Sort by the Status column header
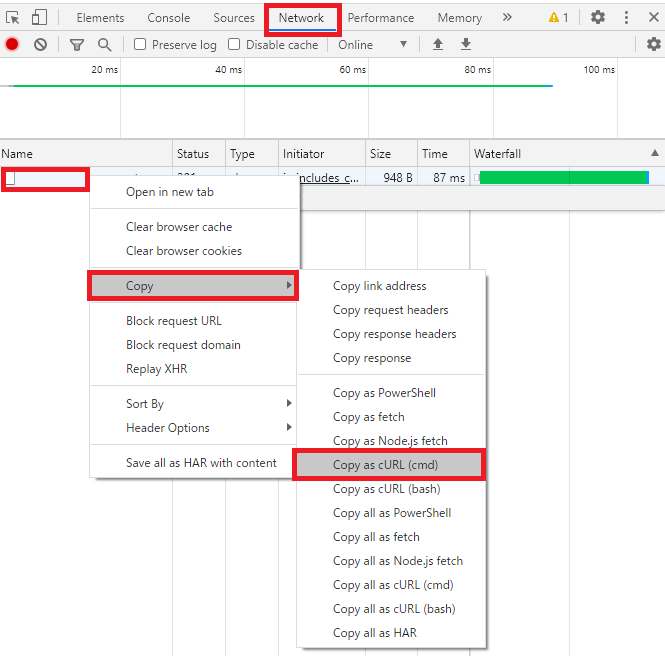Screen dimensions: 665x656 [x=199, y=154]
